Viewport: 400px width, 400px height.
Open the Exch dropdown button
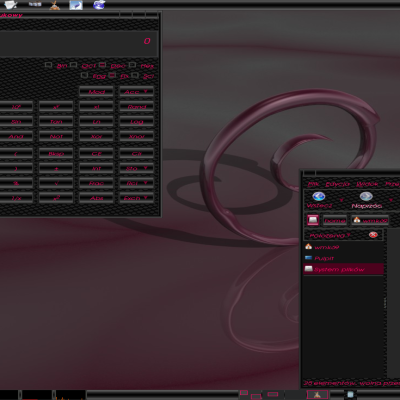coord(136,198)
